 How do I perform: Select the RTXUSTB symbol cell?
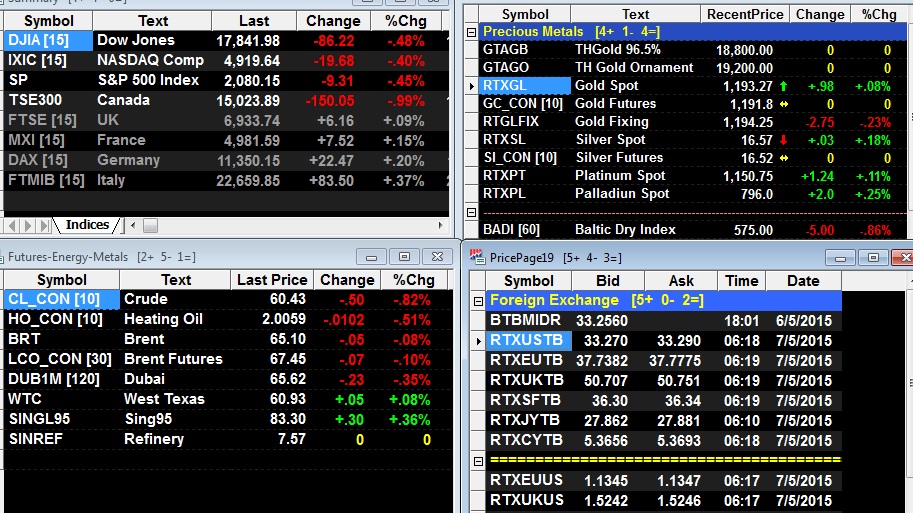click(528, 341)
